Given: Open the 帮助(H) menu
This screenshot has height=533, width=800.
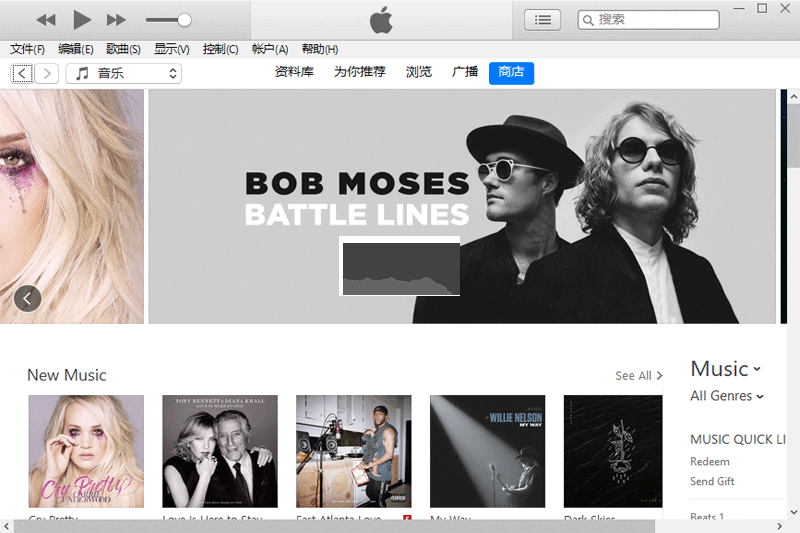Looking at the screenshot, I should [x=319, y=49].
